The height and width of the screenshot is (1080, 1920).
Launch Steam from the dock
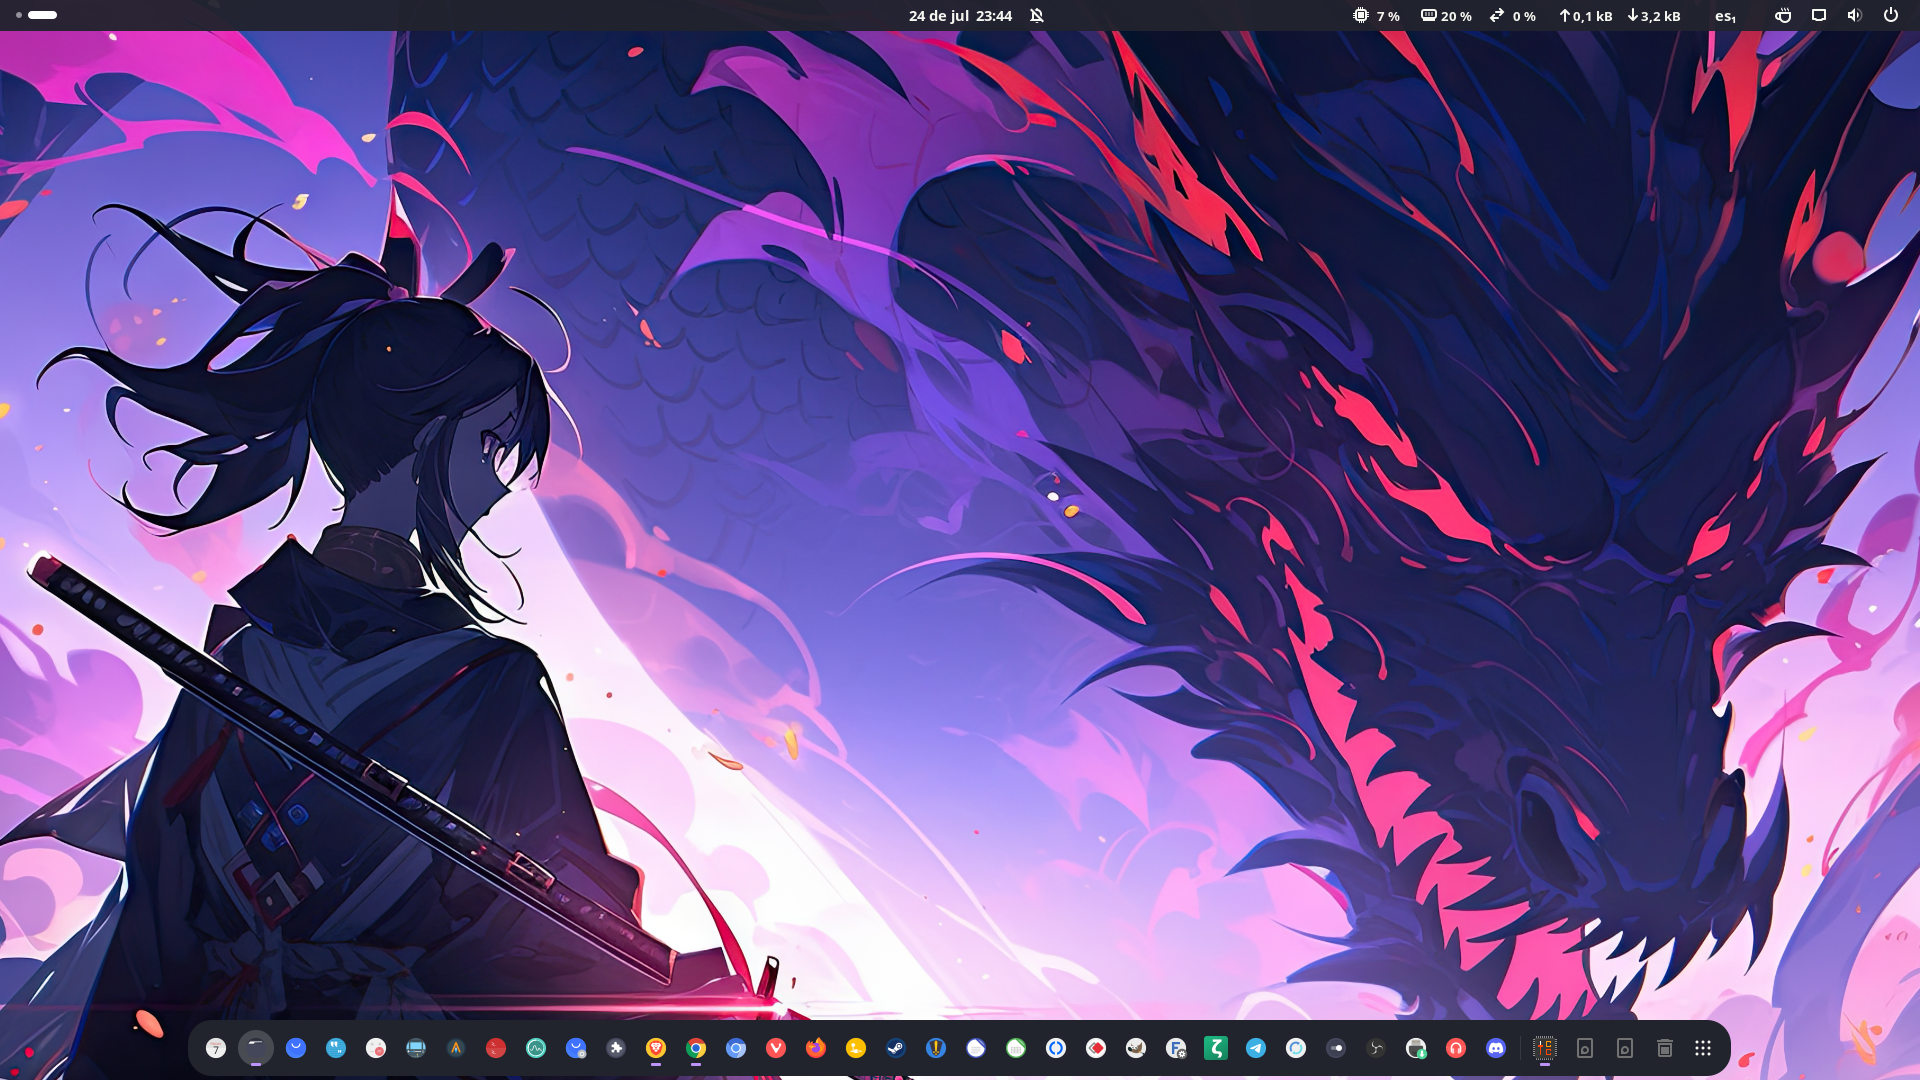point(896,1048)
